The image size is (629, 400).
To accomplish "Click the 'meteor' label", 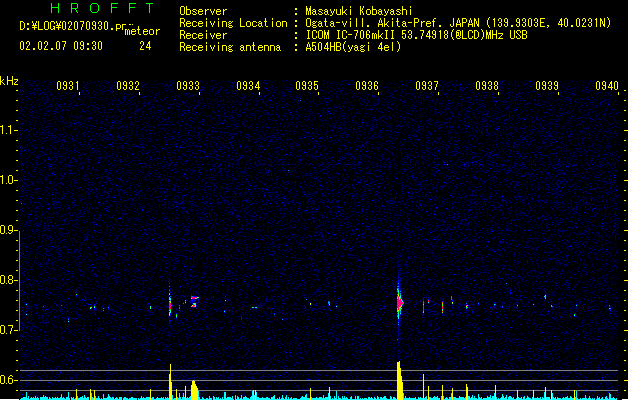I will click(142, 31).
